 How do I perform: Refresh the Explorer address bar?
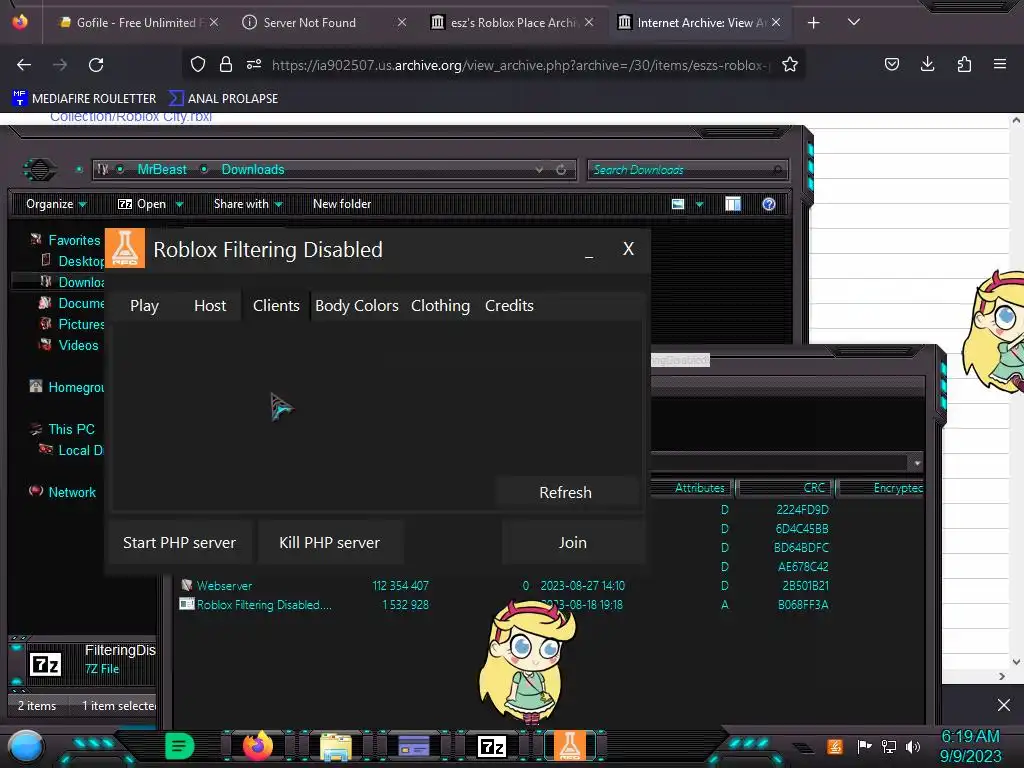pyautogui.click(x=561, y=170)
